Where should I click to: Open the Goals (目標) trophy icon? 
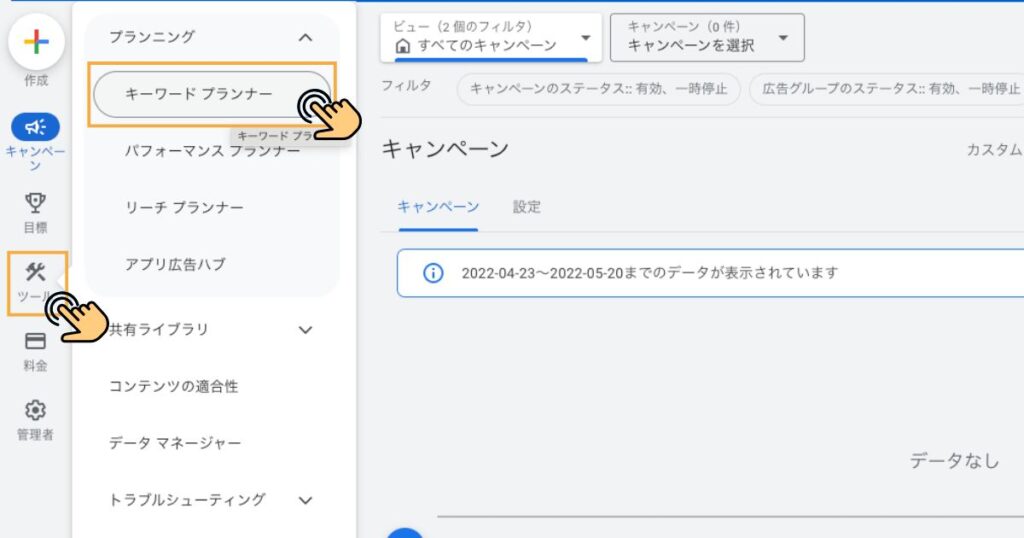(x=35, y=203)
